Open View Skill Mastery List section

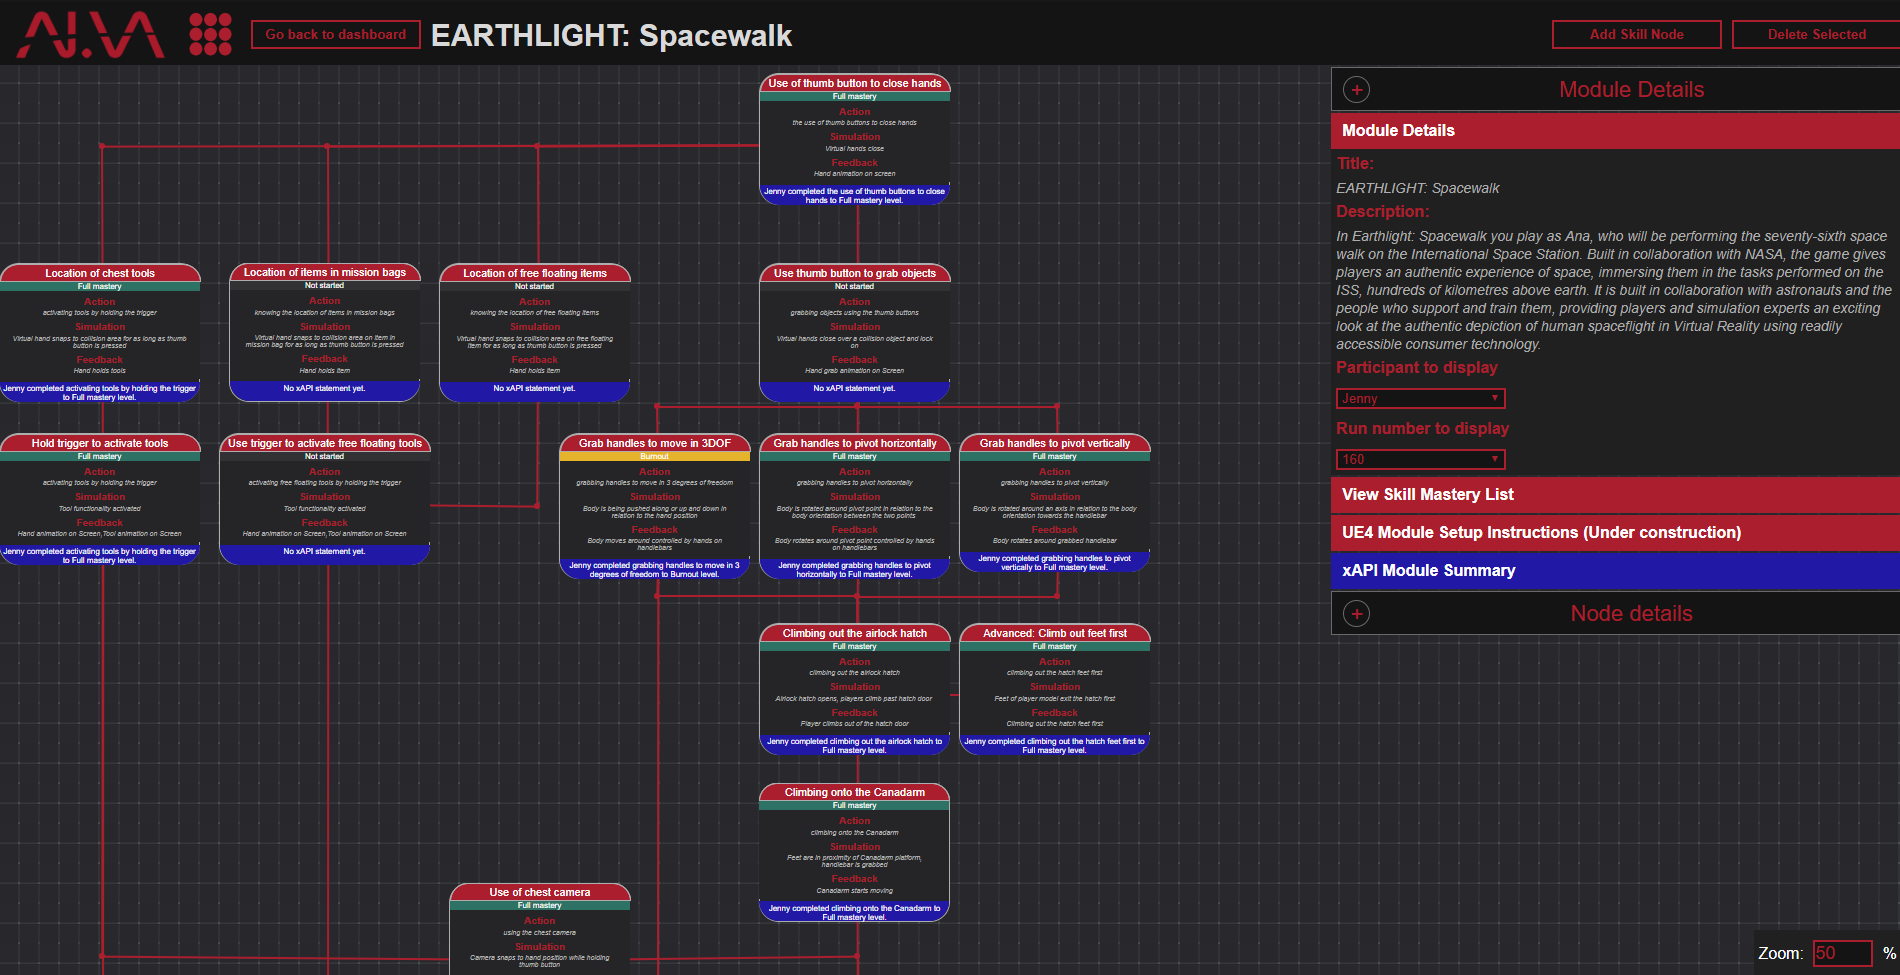click(1615, 494)
